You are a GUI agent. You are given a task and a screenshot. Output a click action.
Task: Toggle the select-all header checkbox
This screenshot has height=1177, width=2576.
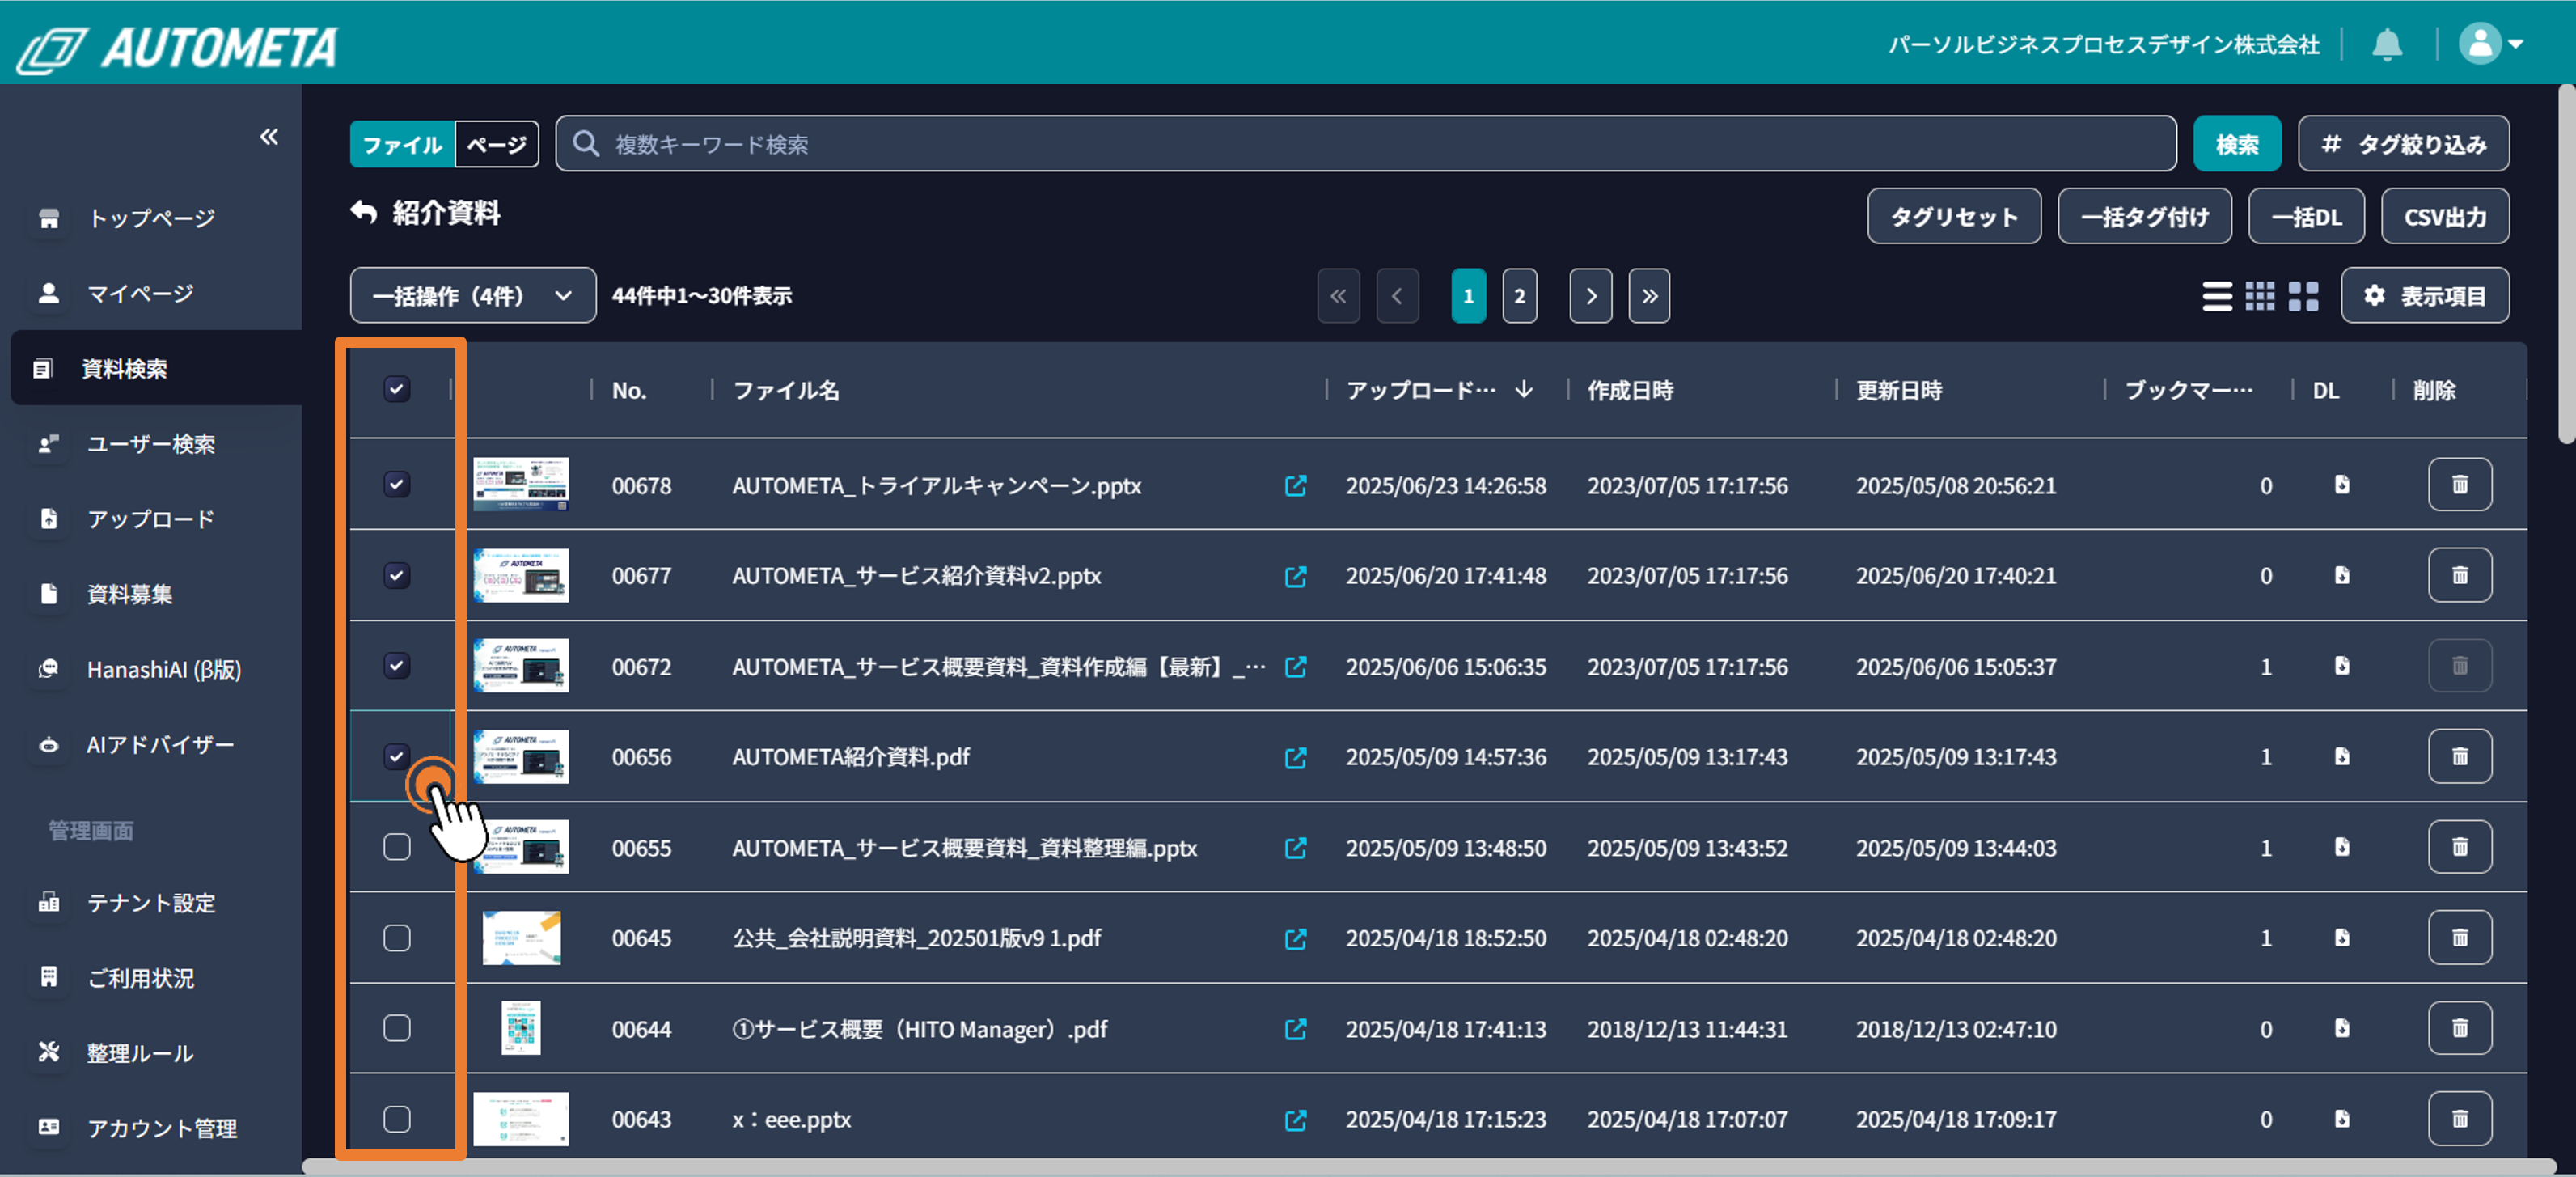(x=397, y=389)
